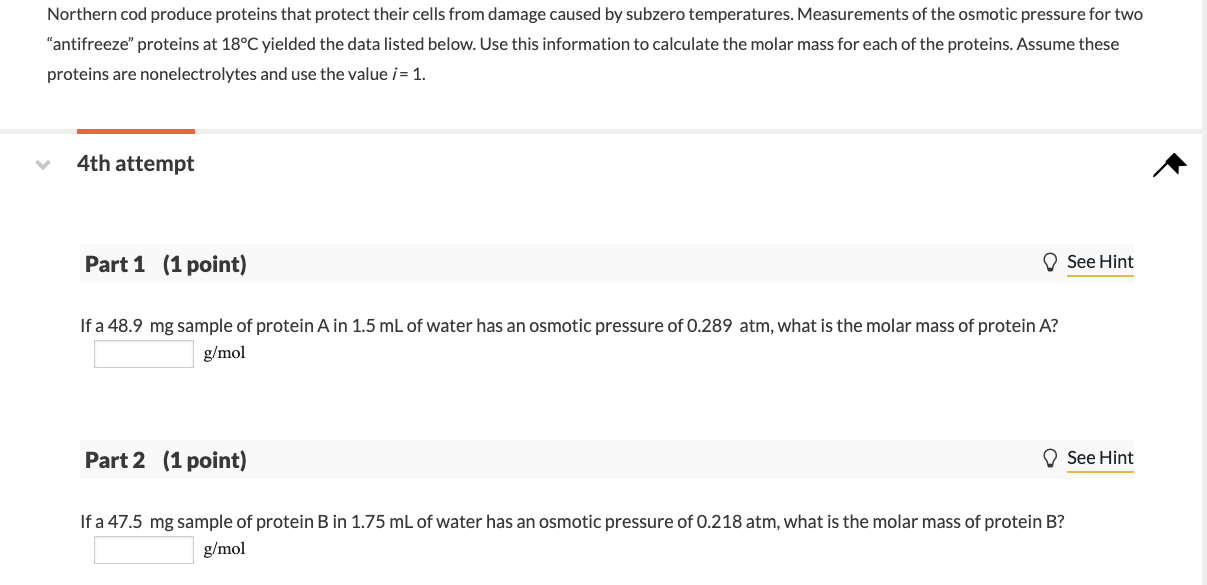
Task: Click the lightbulb icon in Part 1
Action: 1050,262
